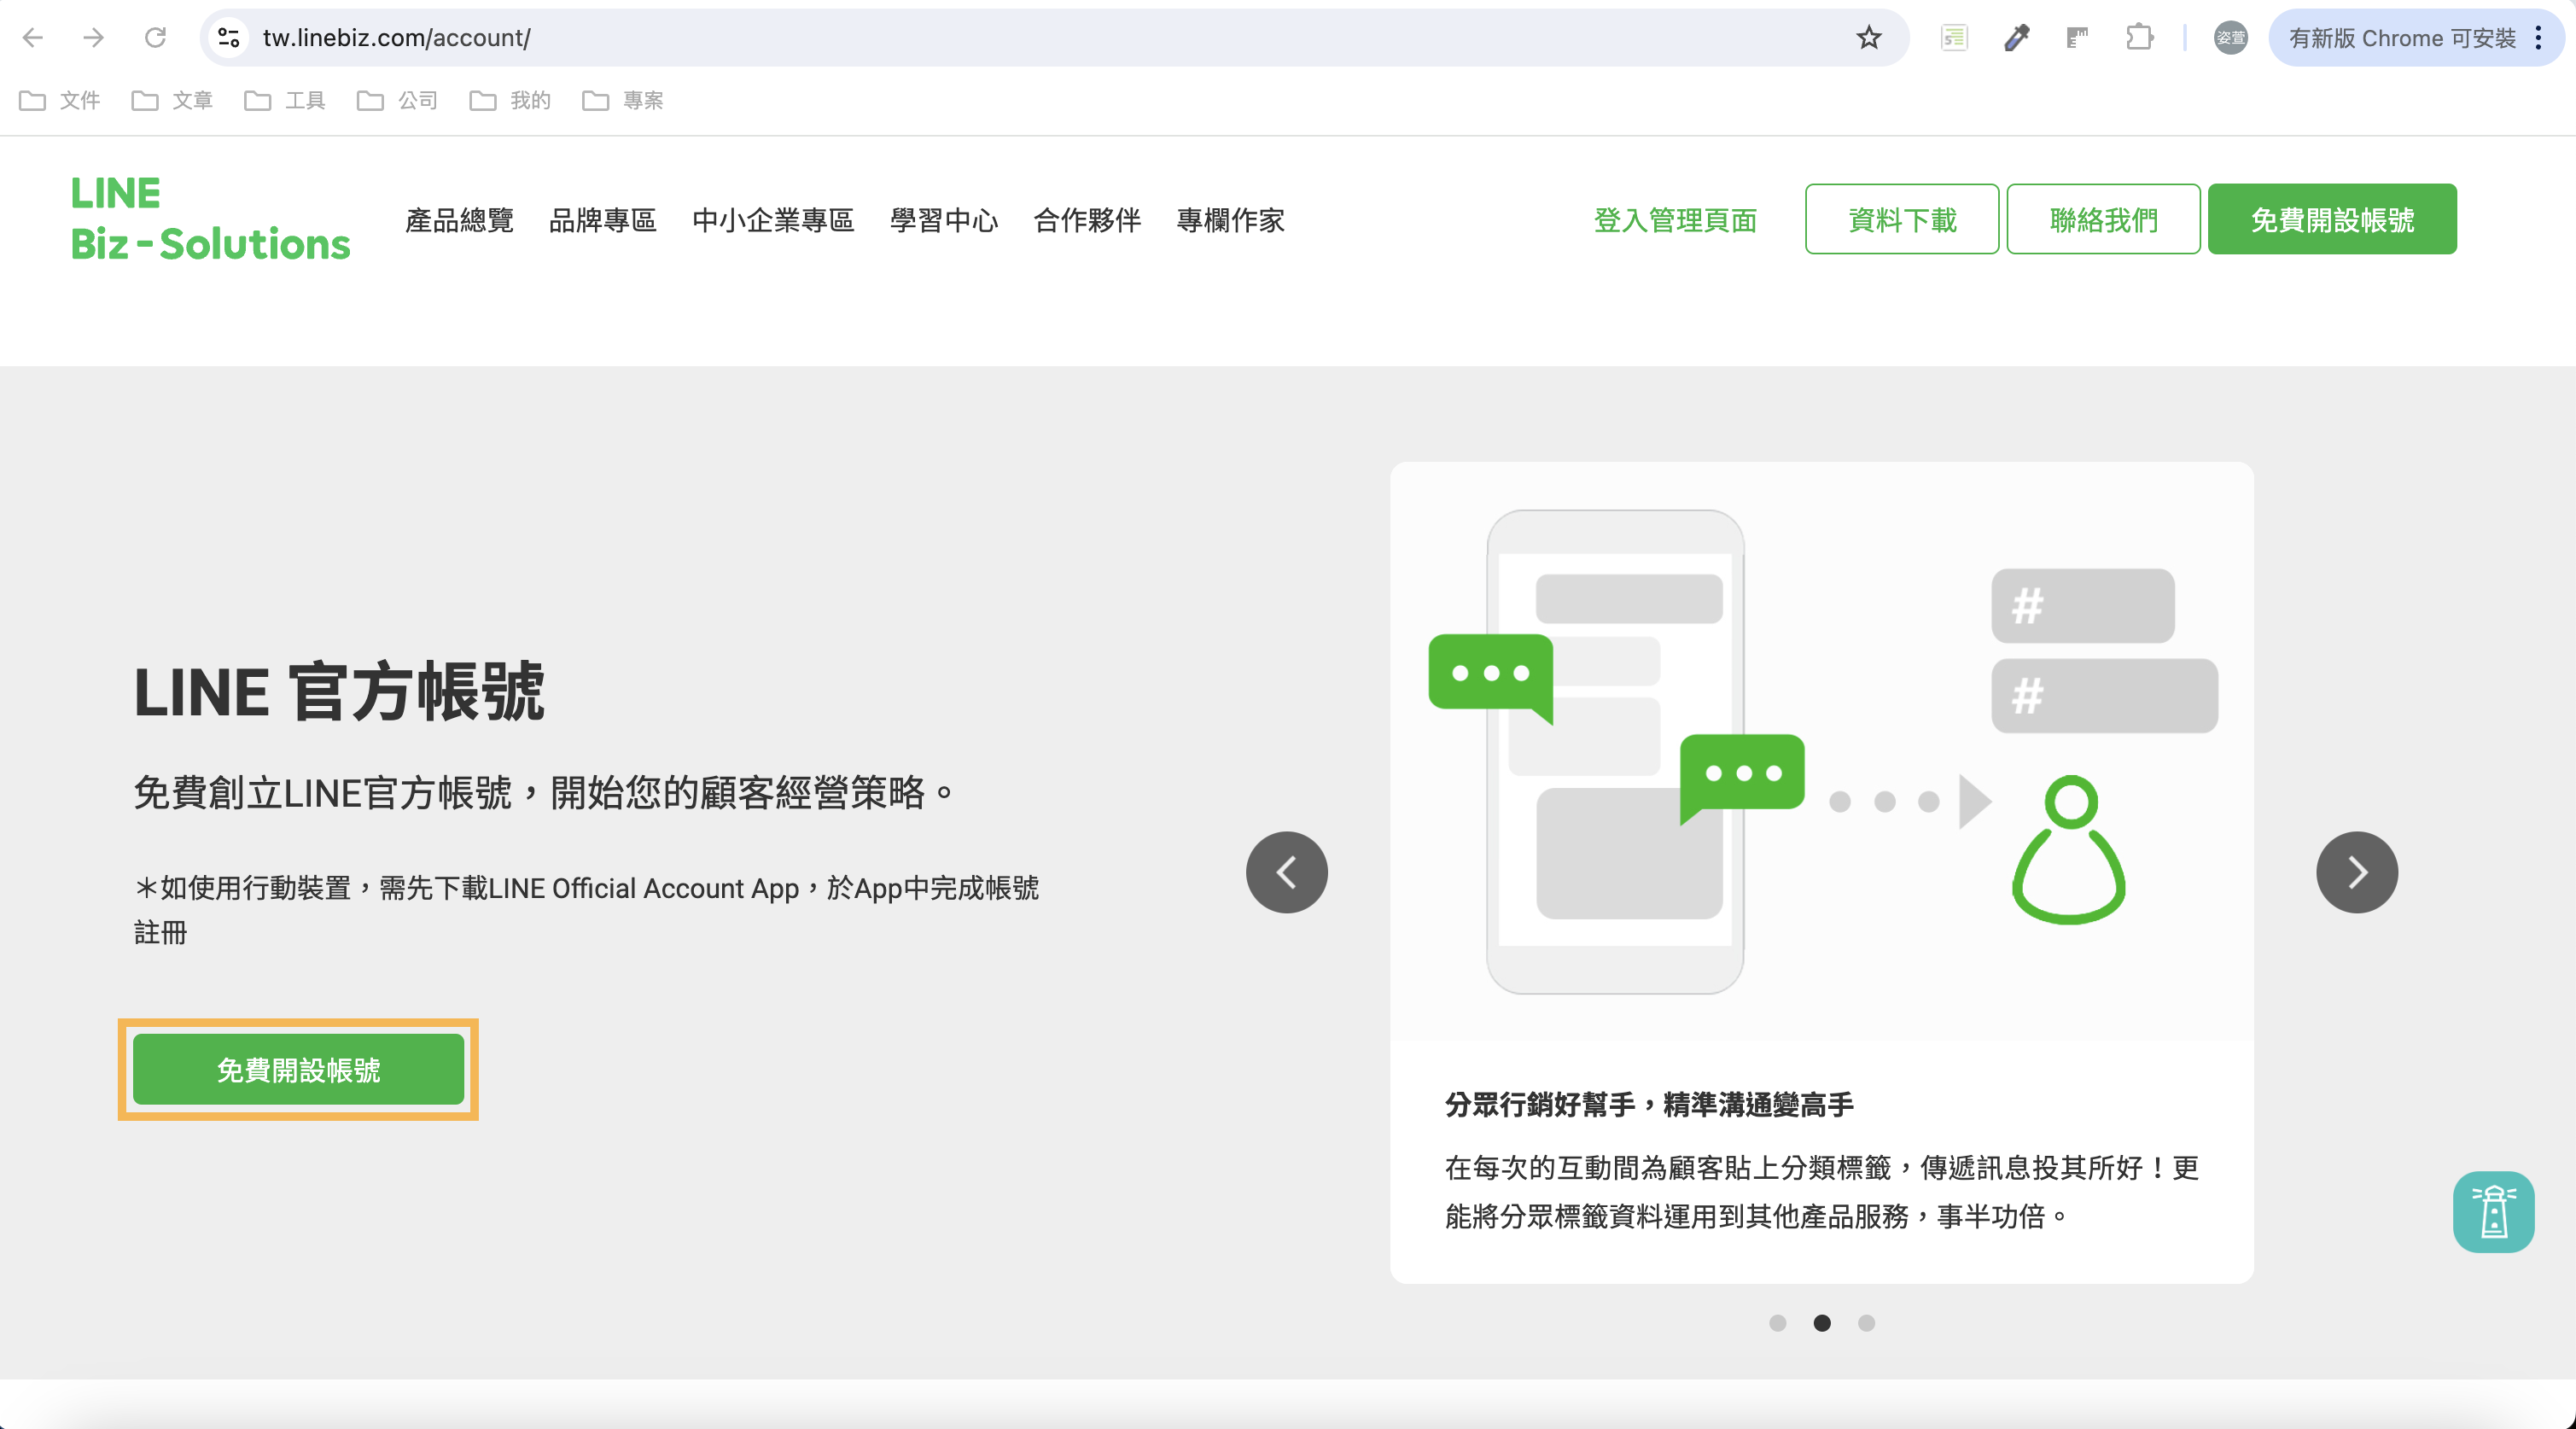
Task: Click the phone chat illustration in carousel
Action: pos(1822,751)
